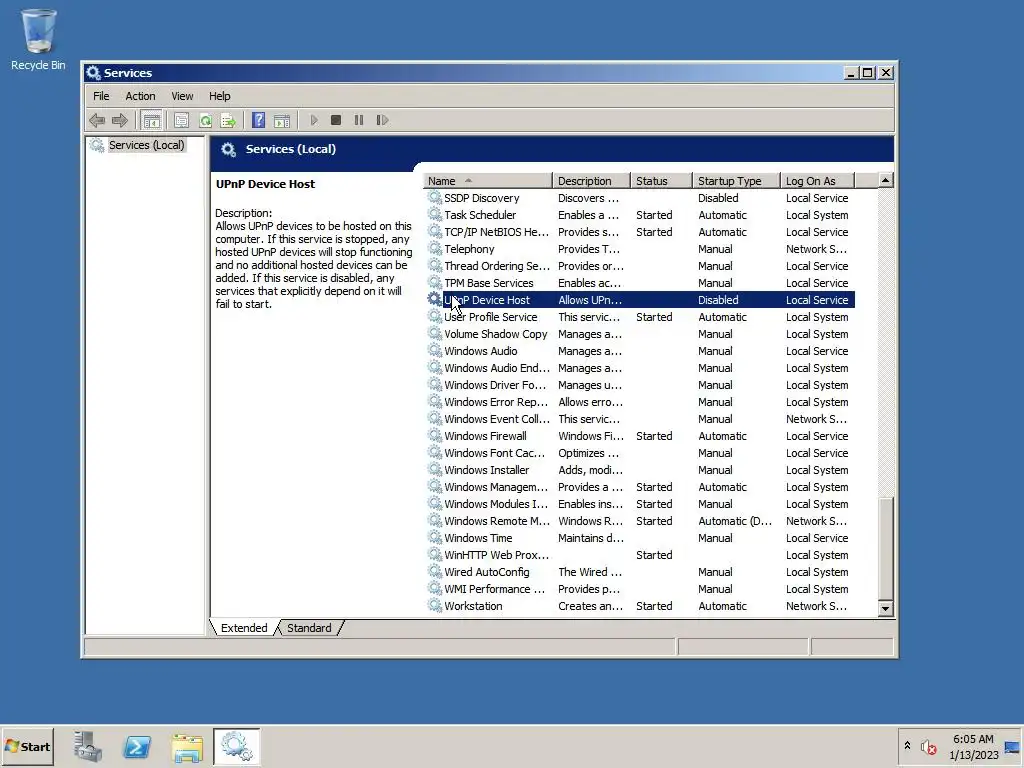Launch PowerShell from taskbar
This screenshot has width=1024, height=768.
(x=137, y=746)
